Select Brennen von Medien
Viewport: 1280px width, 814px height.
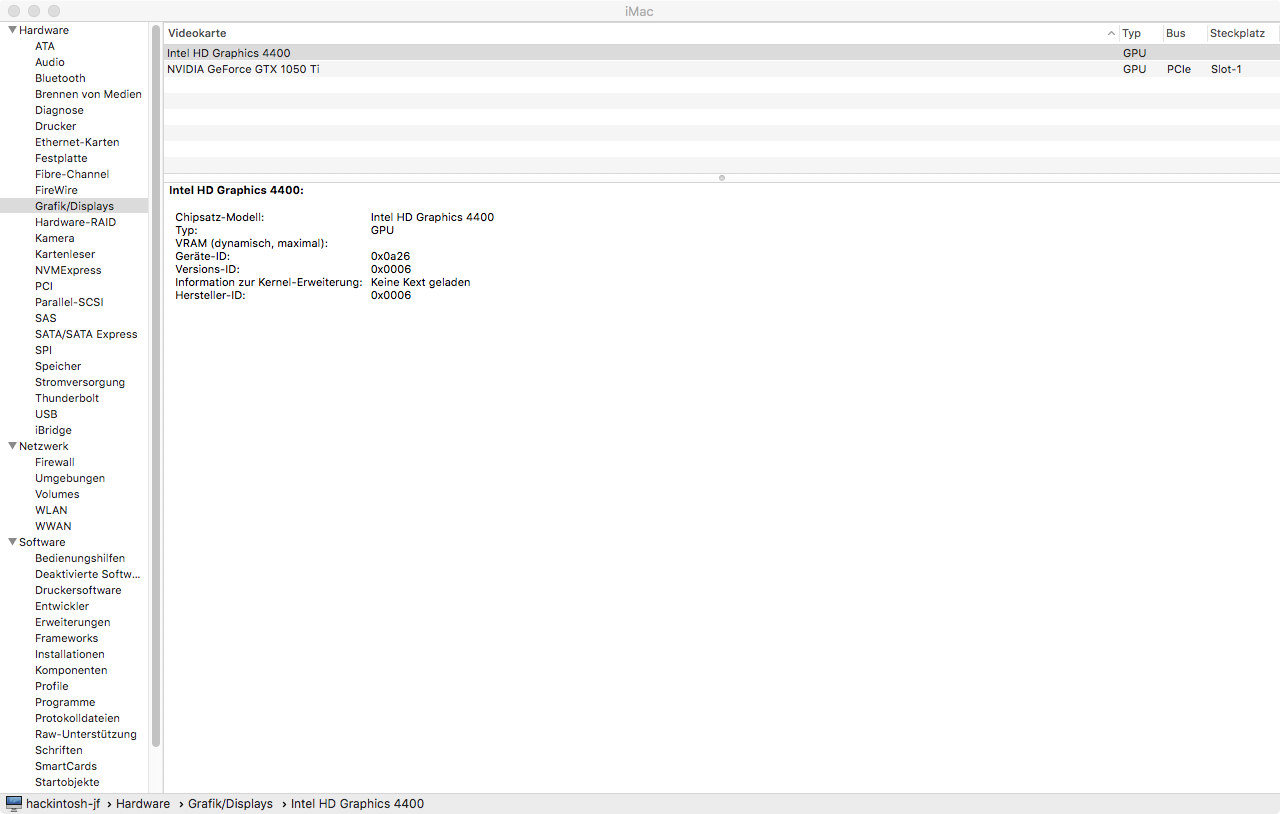88,94
